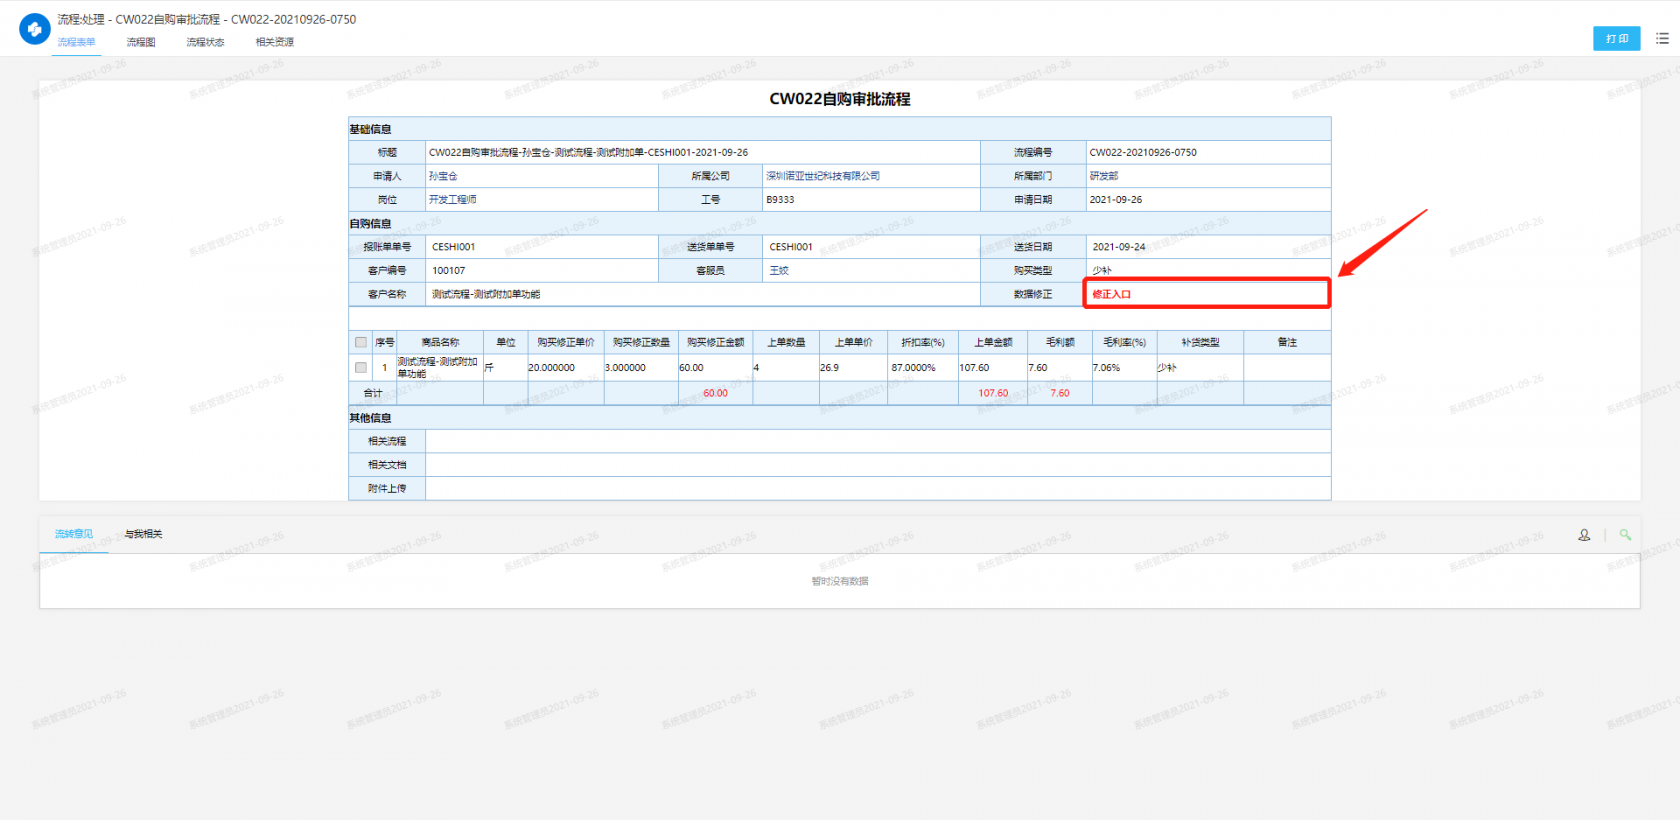Viewport: 1680px width, 820px height.
Task: Click the empty 附件上传 field
Action: pyautogui.click(x=877, y=488)
